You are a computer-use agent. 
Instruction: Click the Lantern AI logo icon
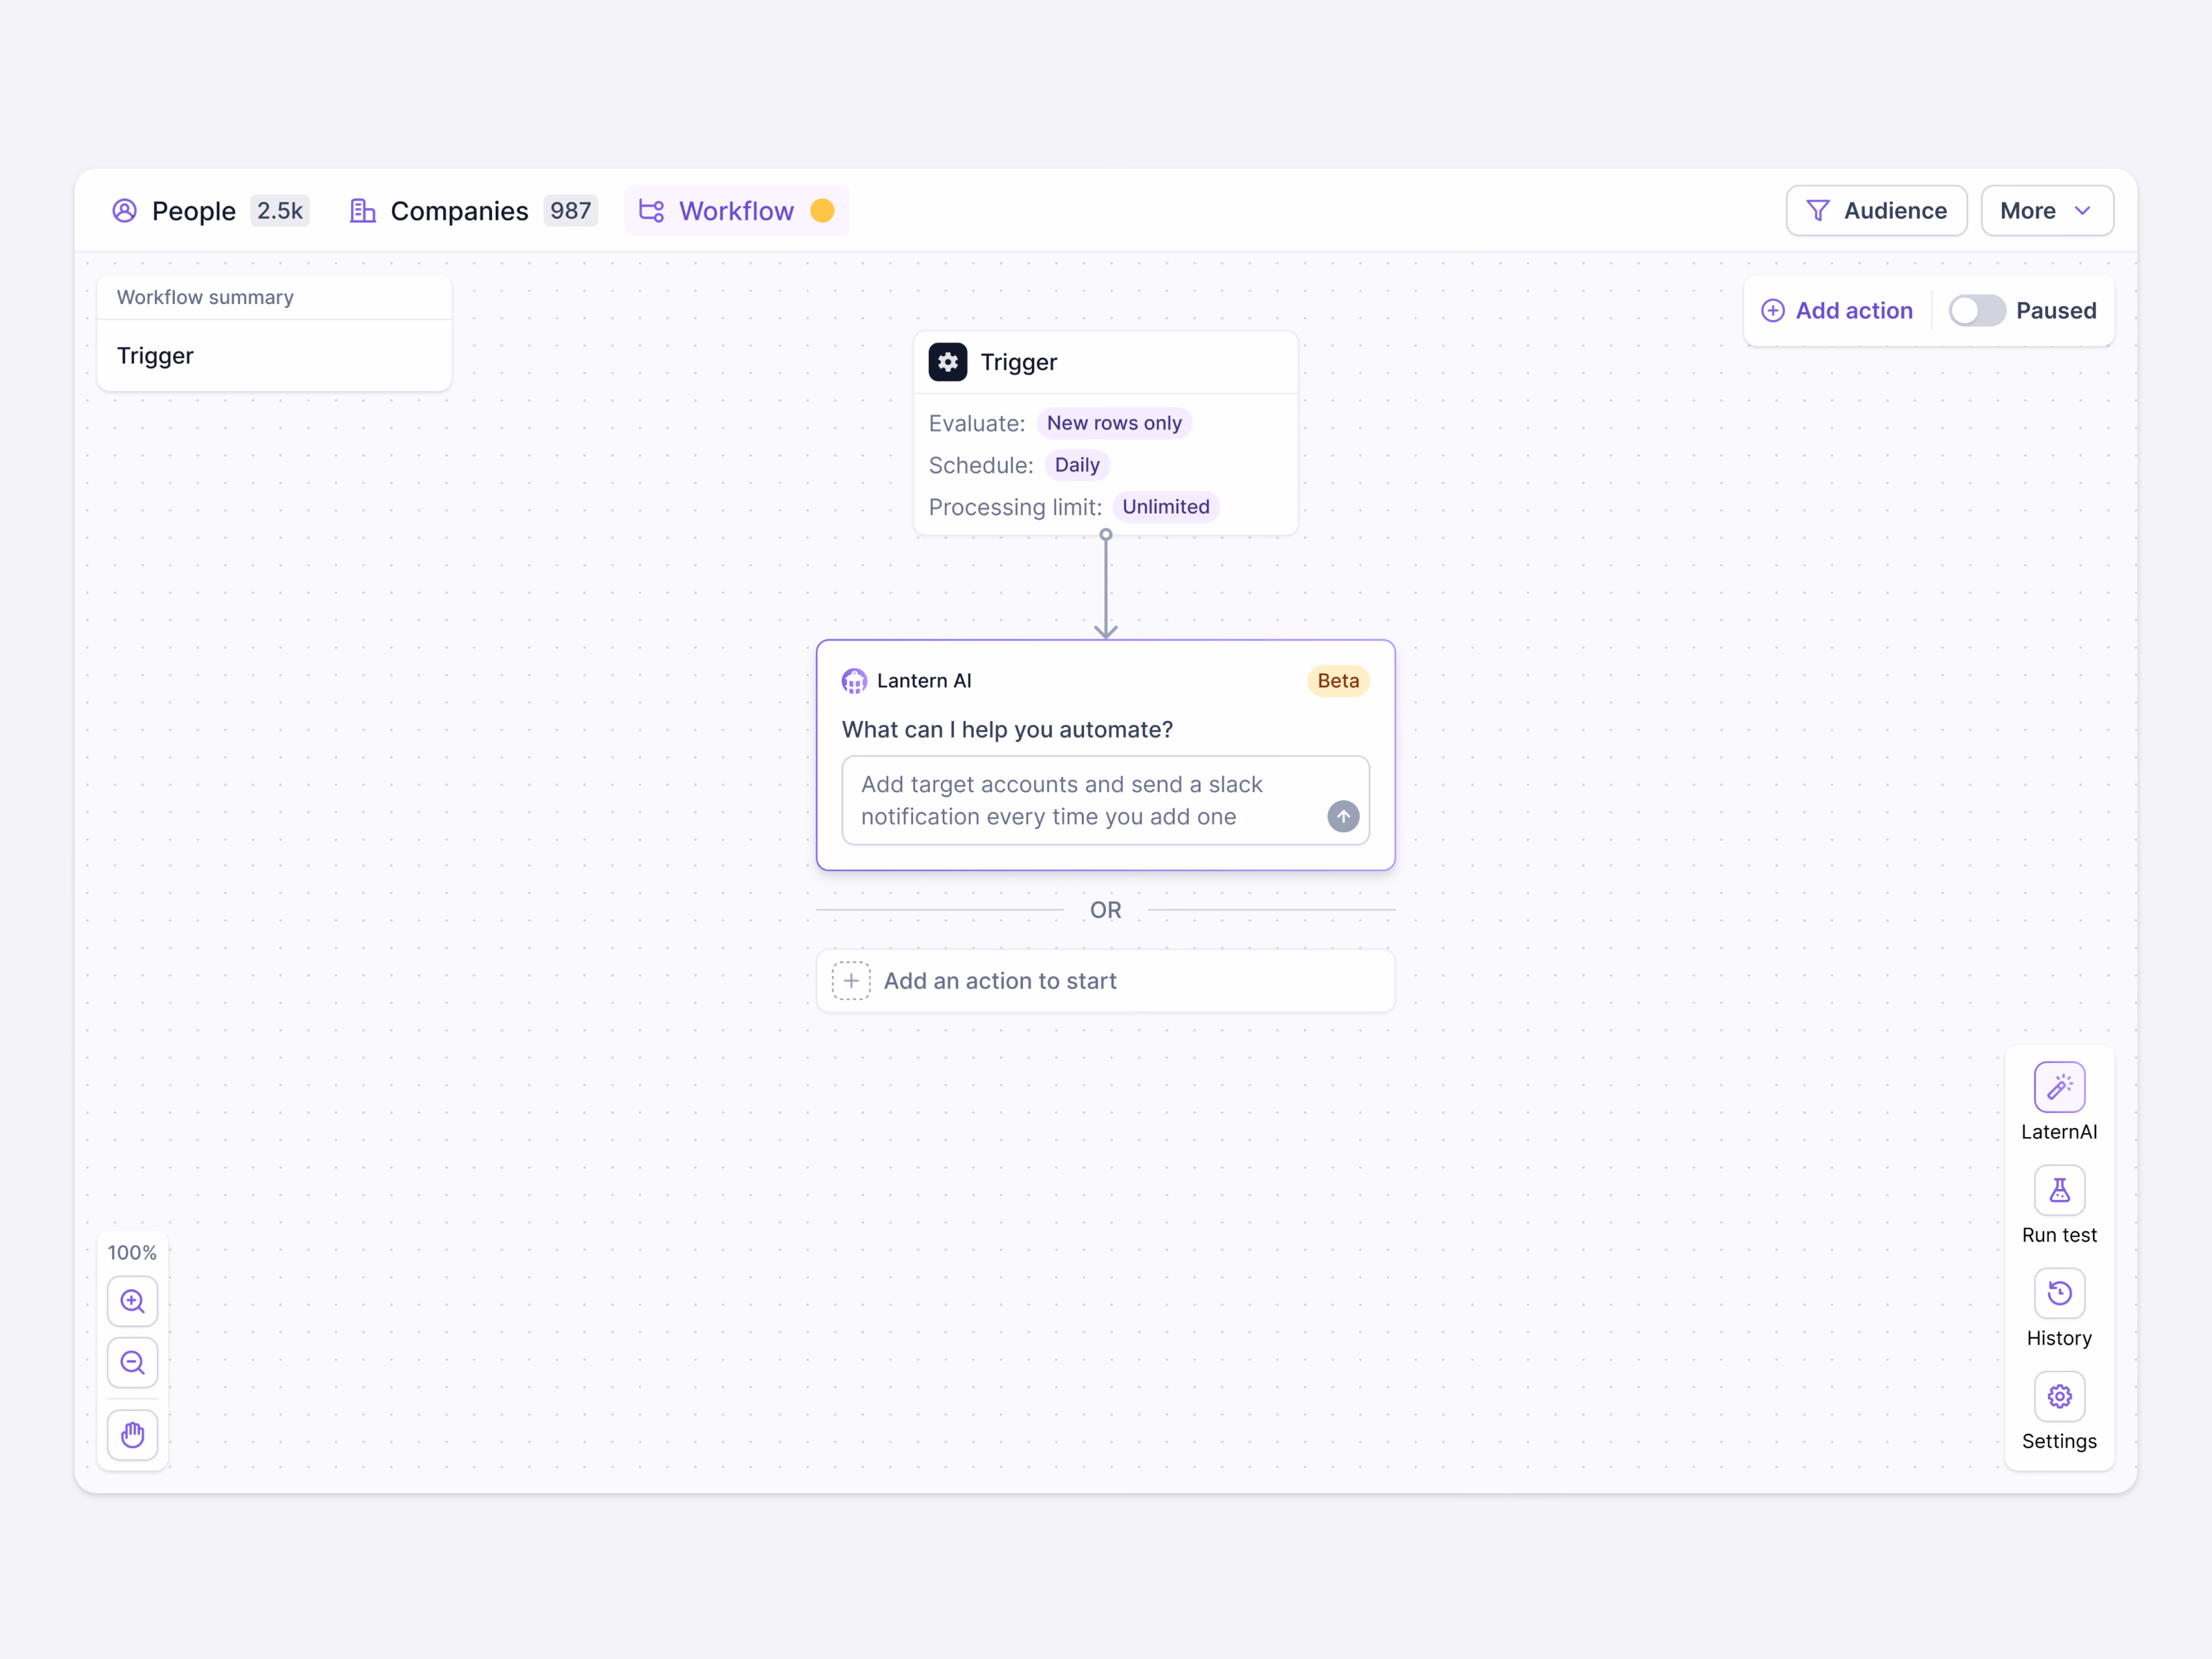854,681
